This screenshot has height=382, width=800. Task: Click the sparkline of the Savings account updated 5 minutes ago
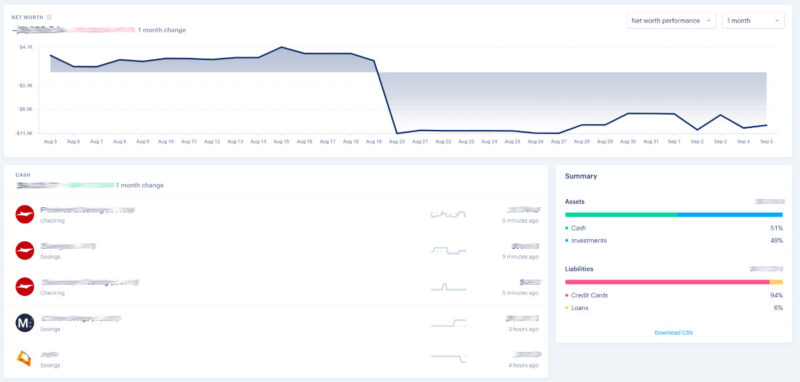(x=448, y=250)
